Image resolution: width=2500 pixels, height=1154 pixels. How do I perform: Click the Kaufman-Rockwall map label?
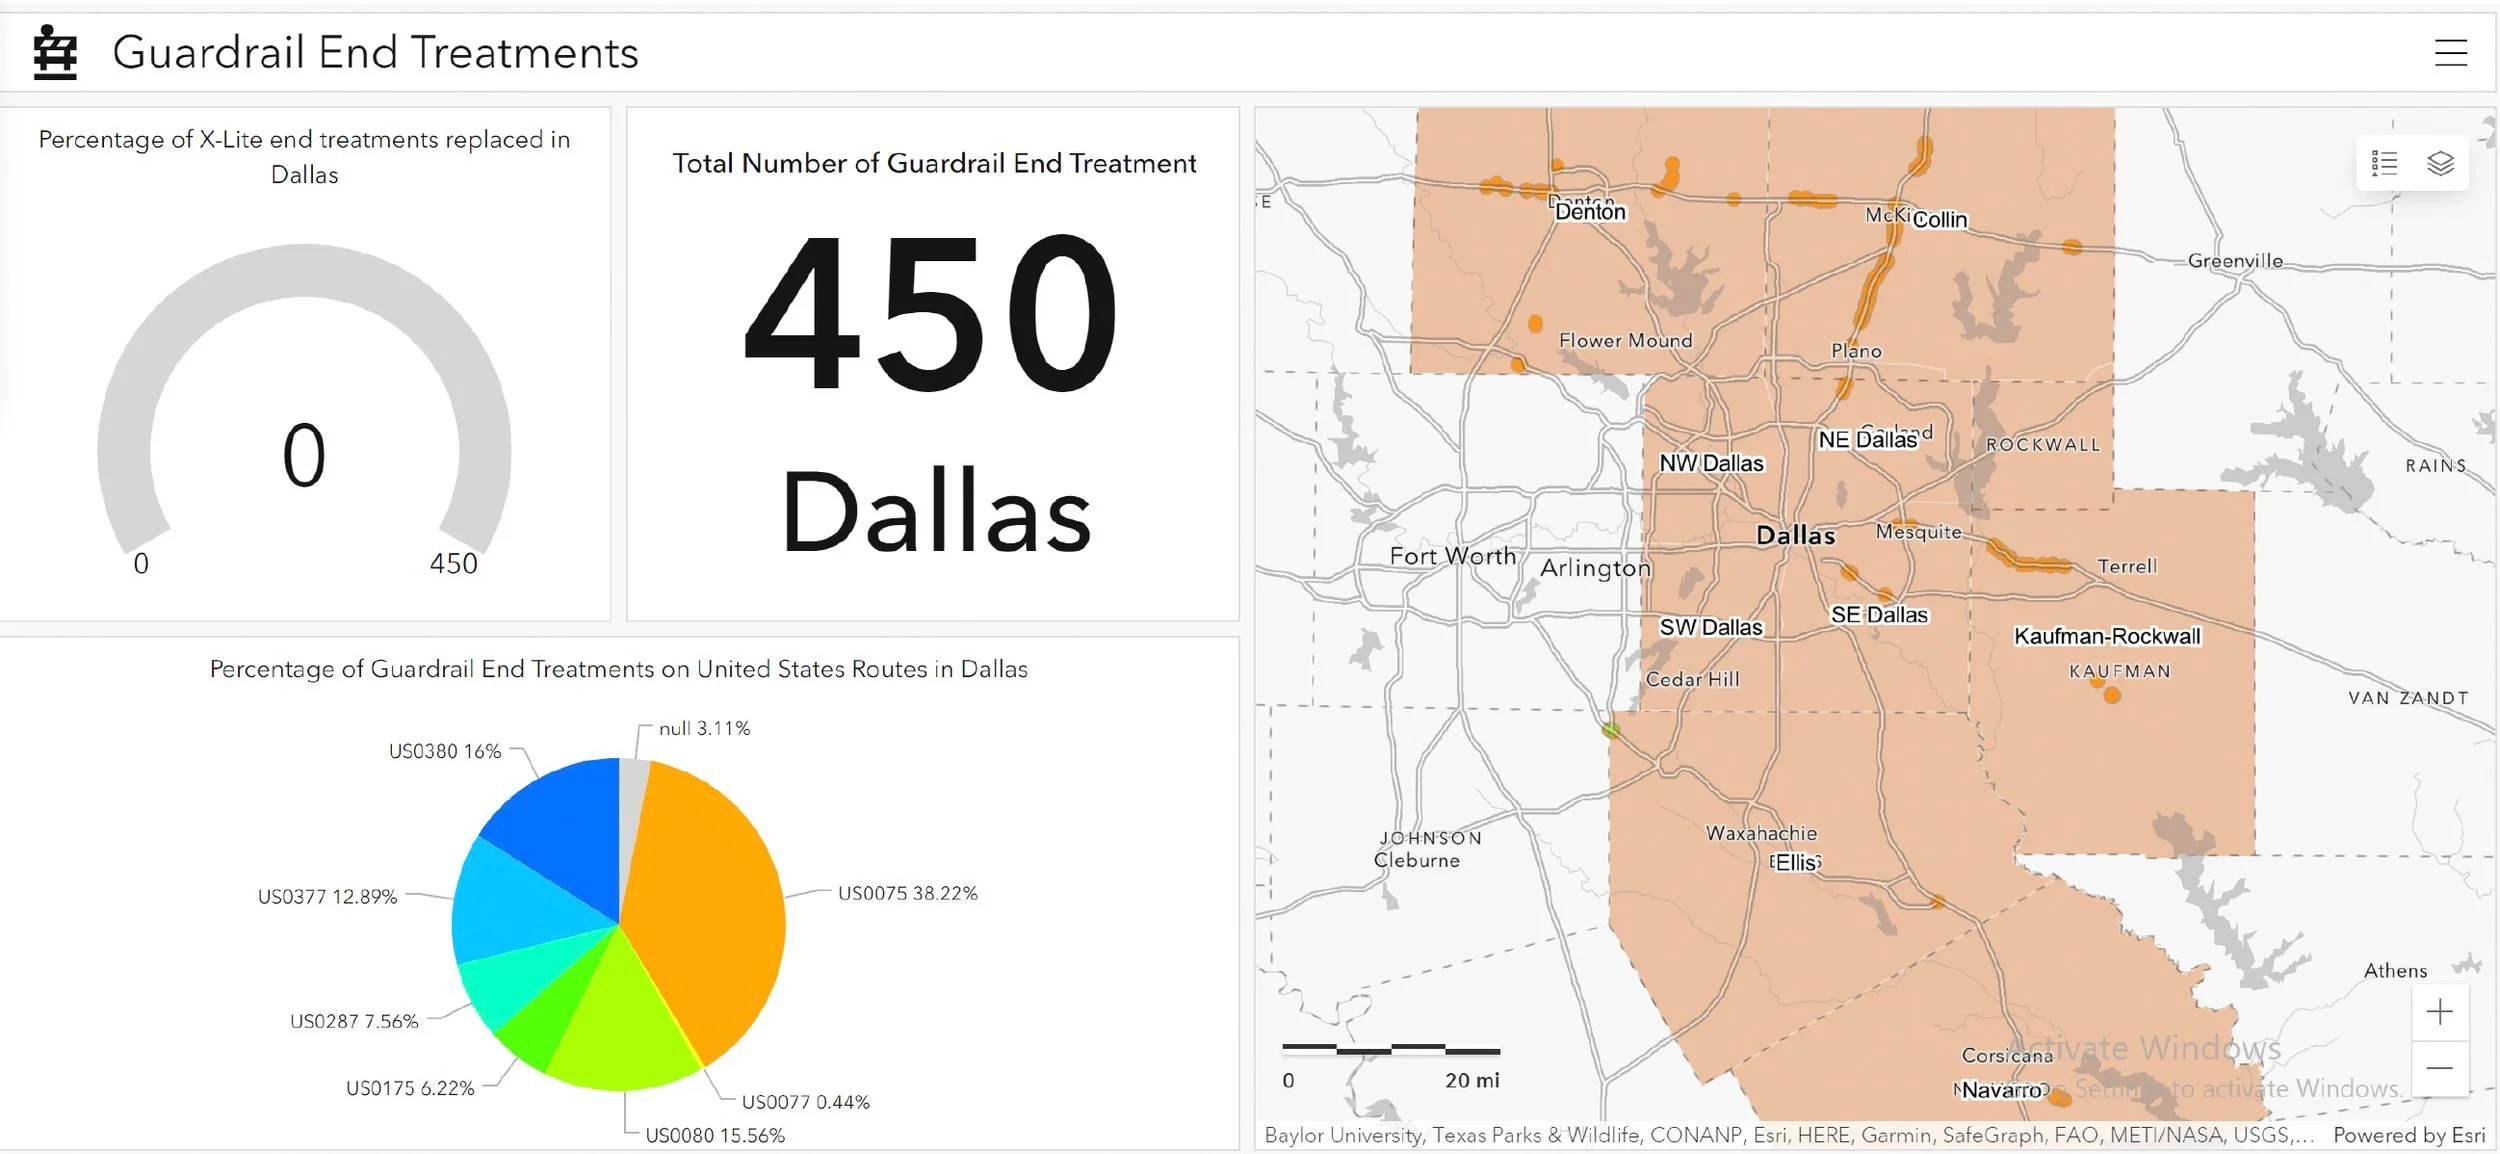click(2106, 636)
